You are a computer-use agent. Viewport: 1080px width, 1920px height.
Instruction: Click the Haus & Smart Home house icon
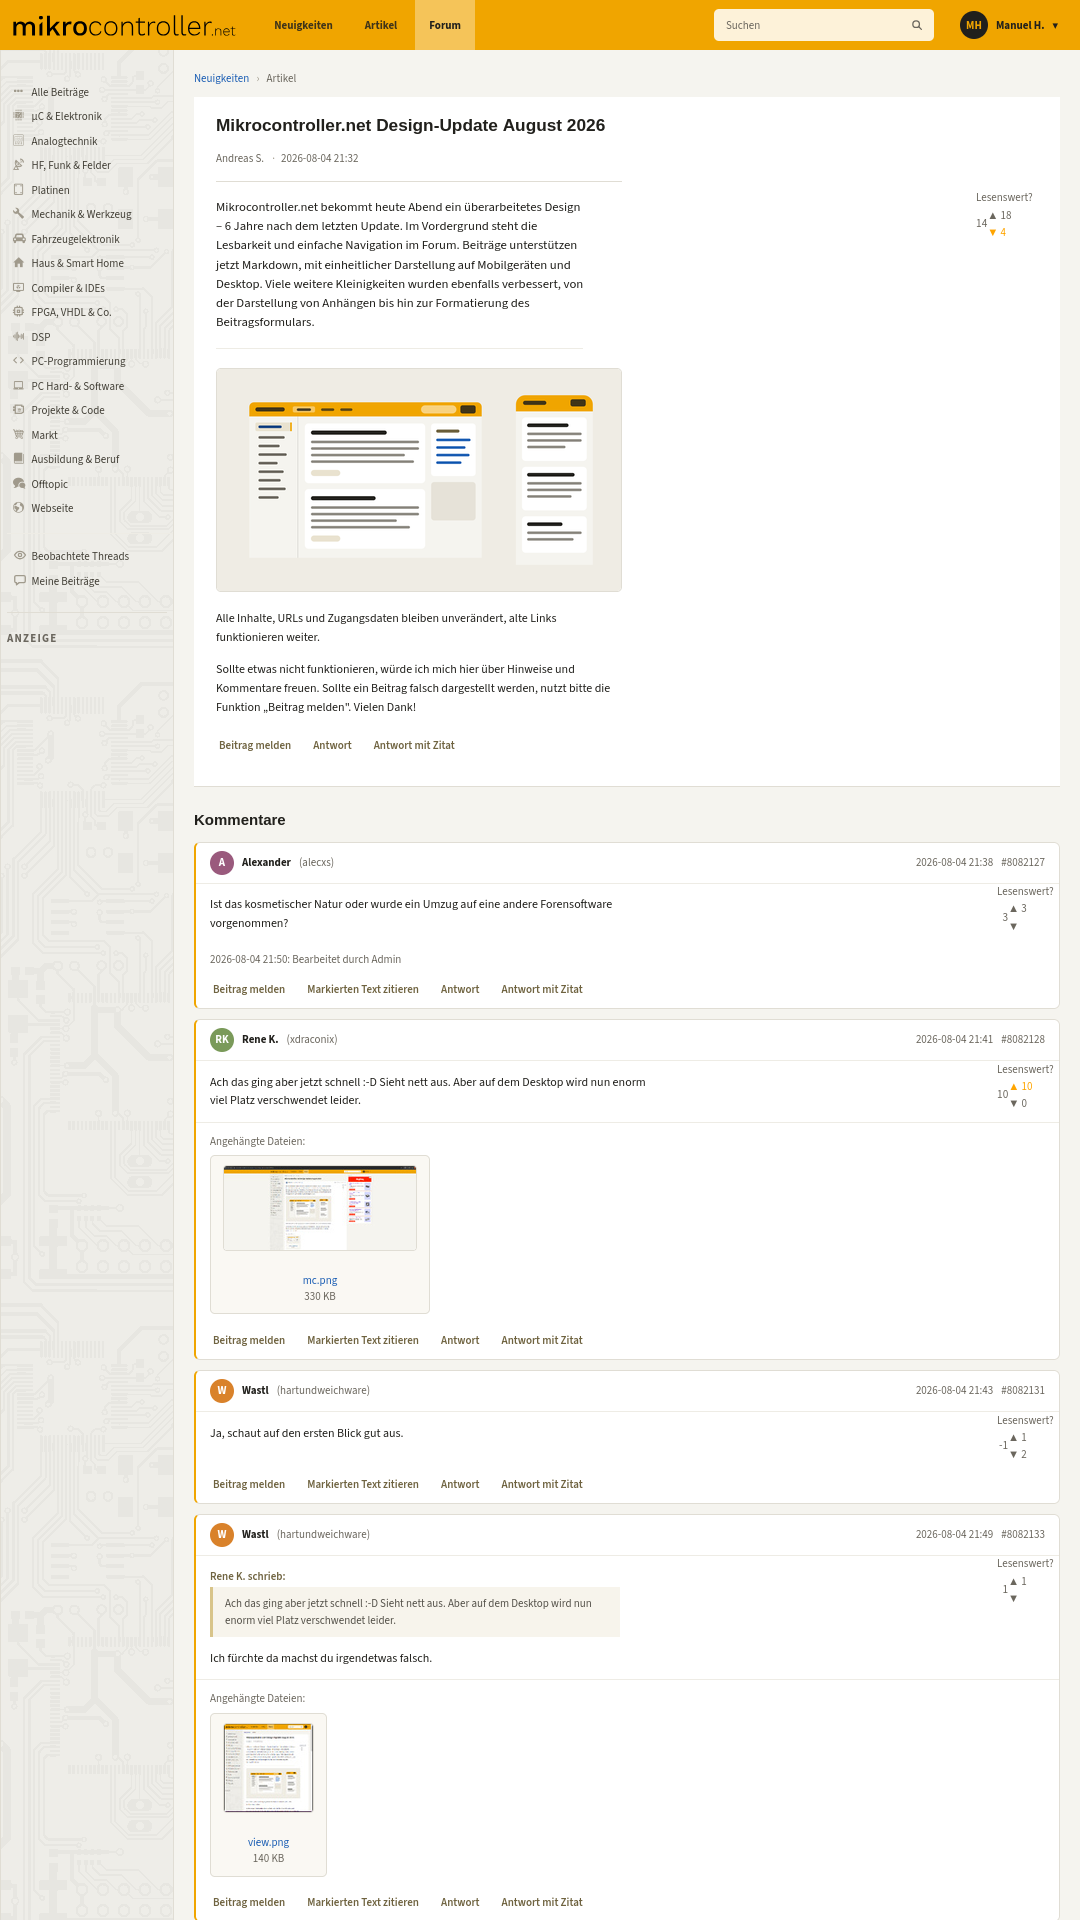click(x=18, y=263)
